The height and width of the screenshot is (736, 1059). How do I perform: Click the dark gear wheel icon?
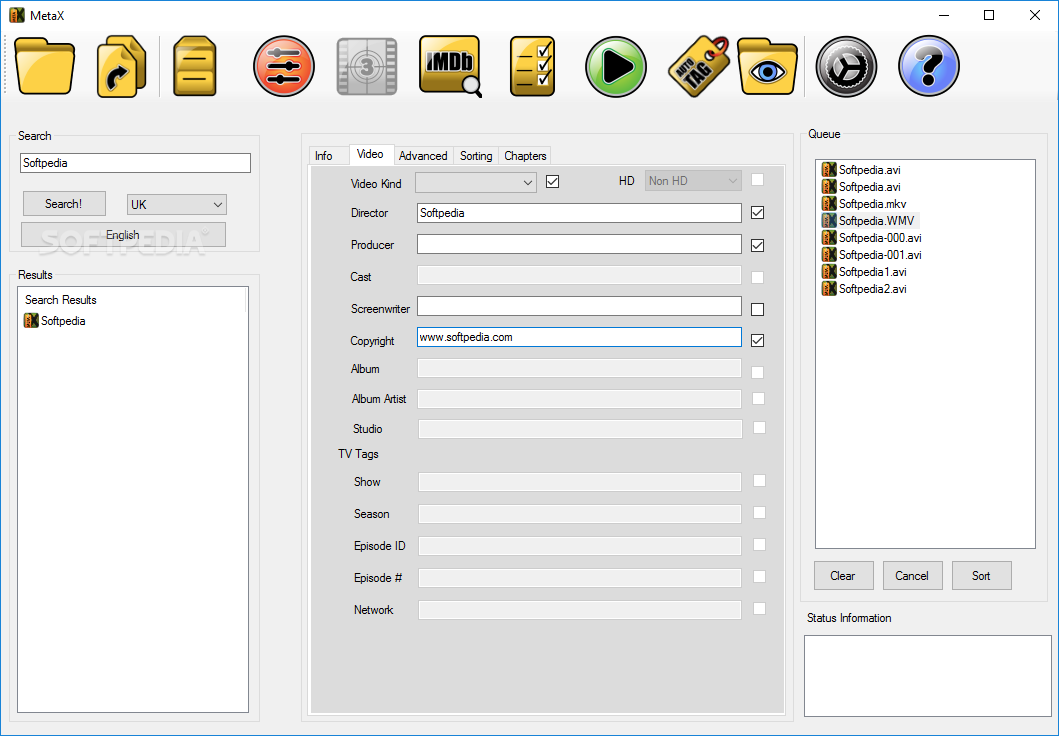tap(846, 66)
